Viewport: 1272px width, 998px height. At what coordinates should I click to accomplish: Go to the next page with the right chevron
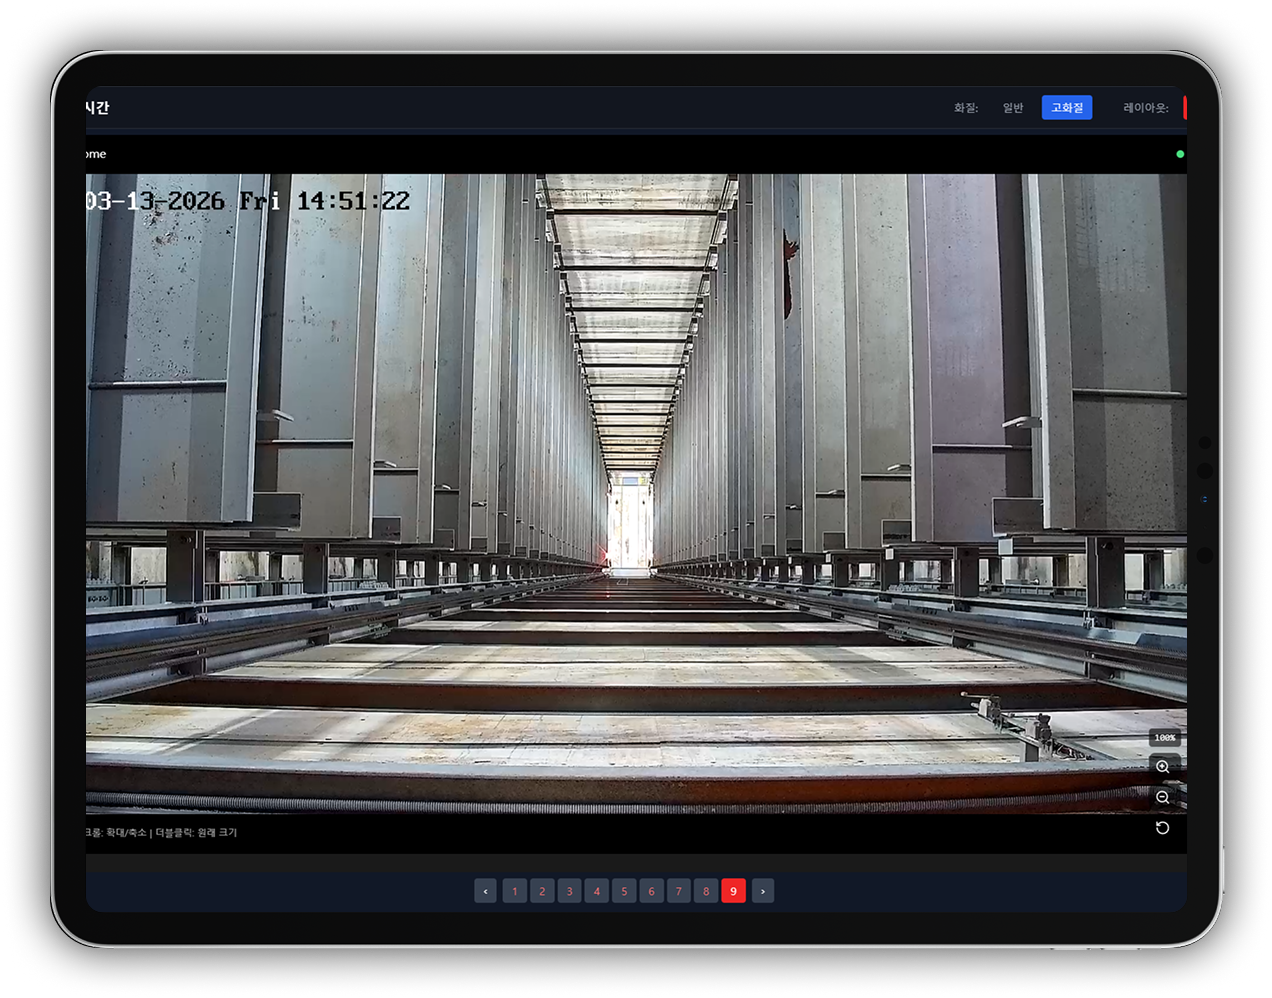click(763, 891)
